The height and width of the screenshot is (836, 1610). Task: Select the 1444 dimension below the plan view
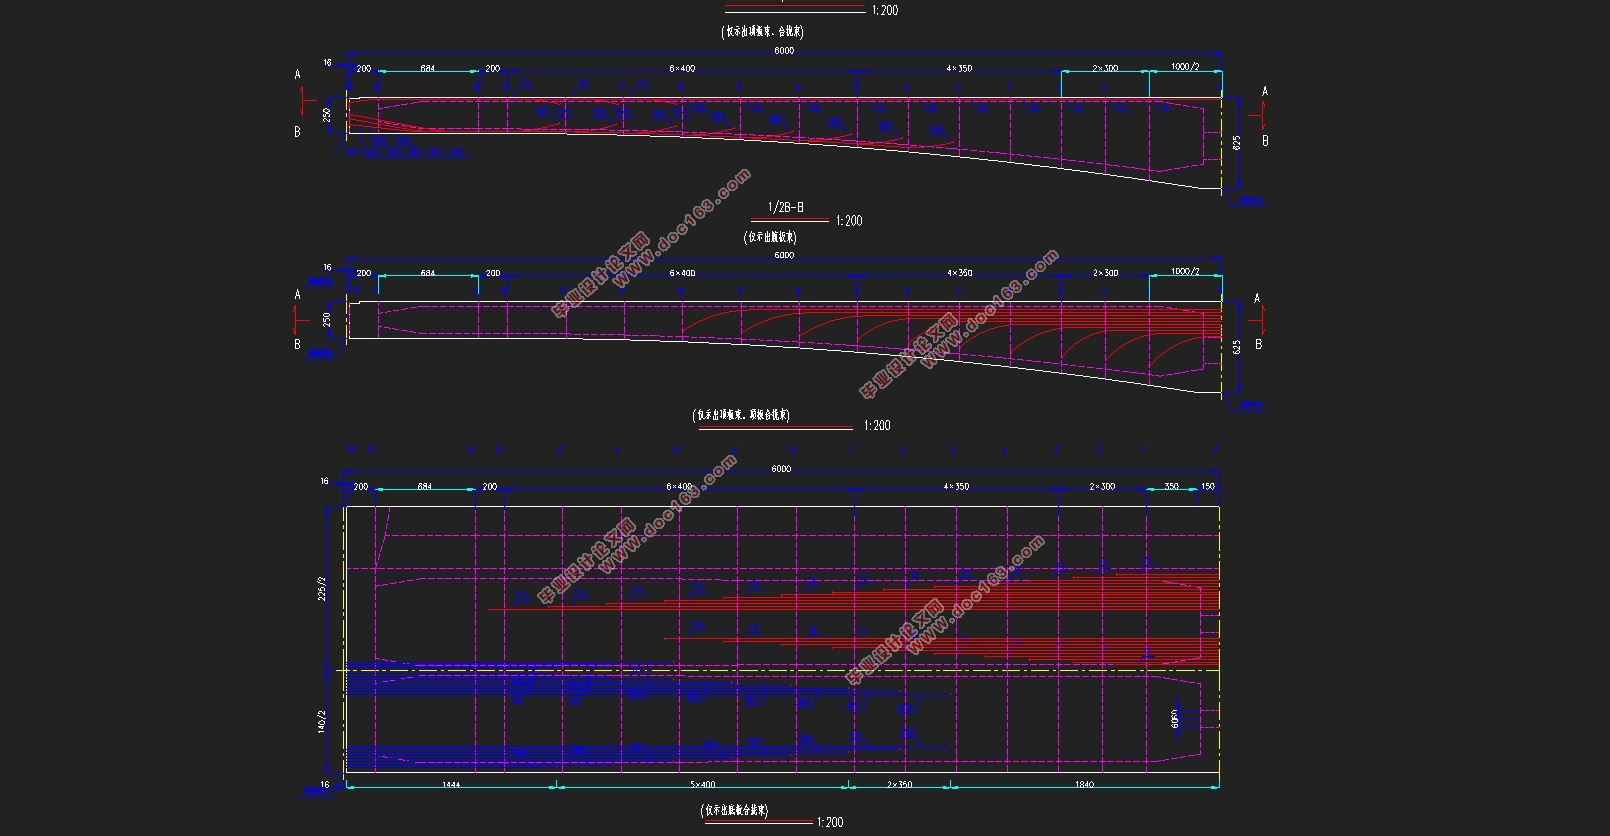(451, 785)
